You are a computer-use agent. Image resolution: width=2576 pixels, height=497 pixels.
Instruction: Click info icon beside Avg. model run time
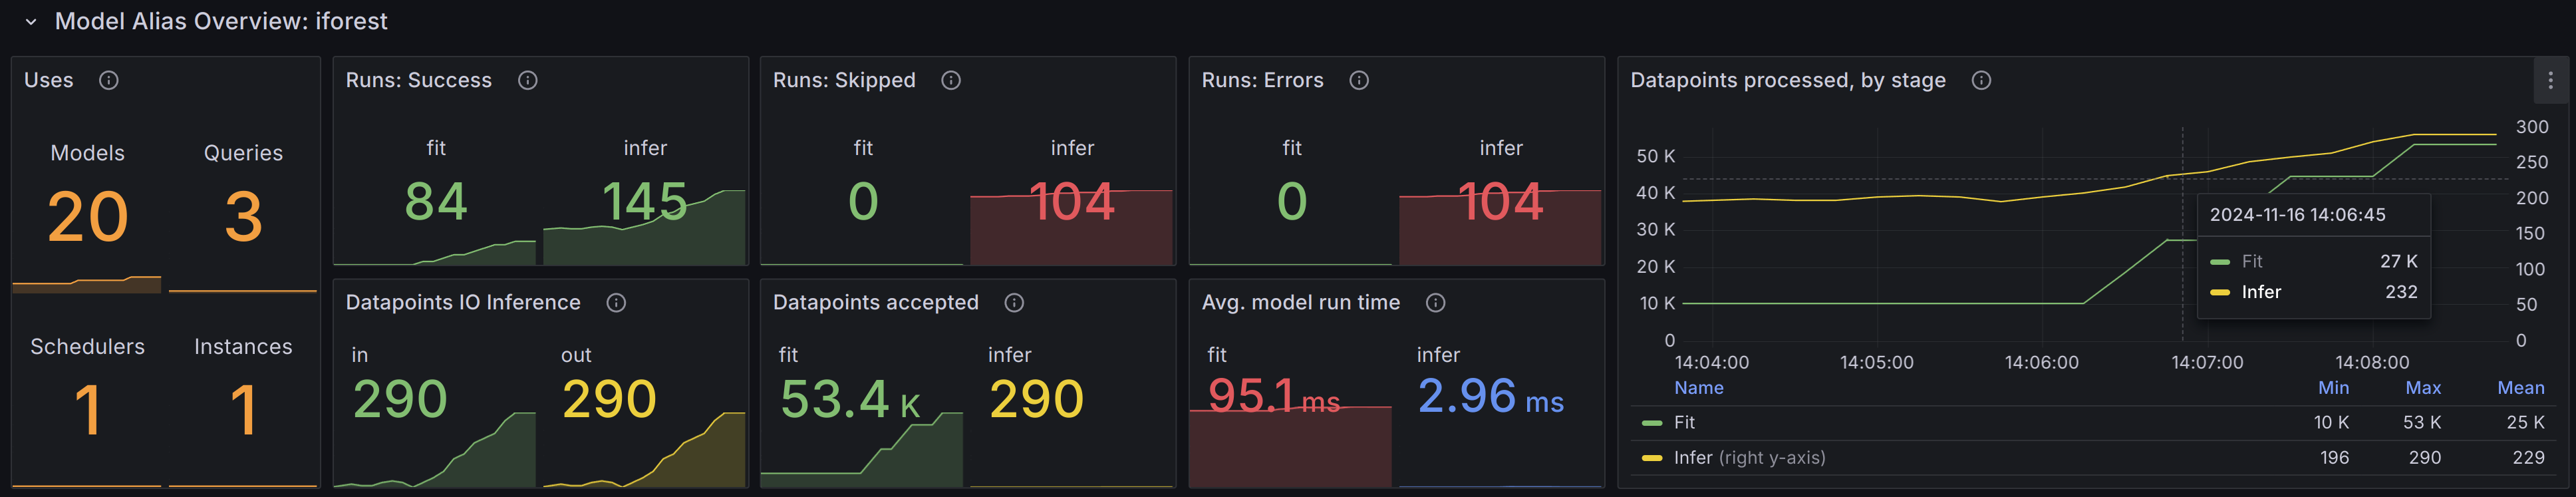click(1435, 303)
